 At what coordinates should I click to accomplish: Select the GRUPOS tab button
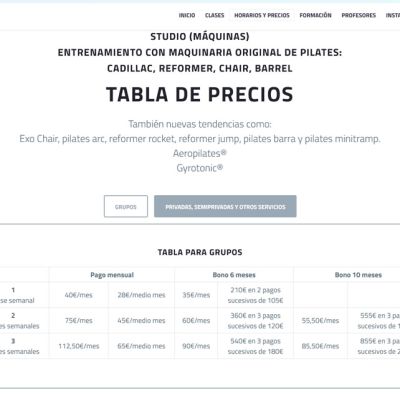click(x=126, y=206)
